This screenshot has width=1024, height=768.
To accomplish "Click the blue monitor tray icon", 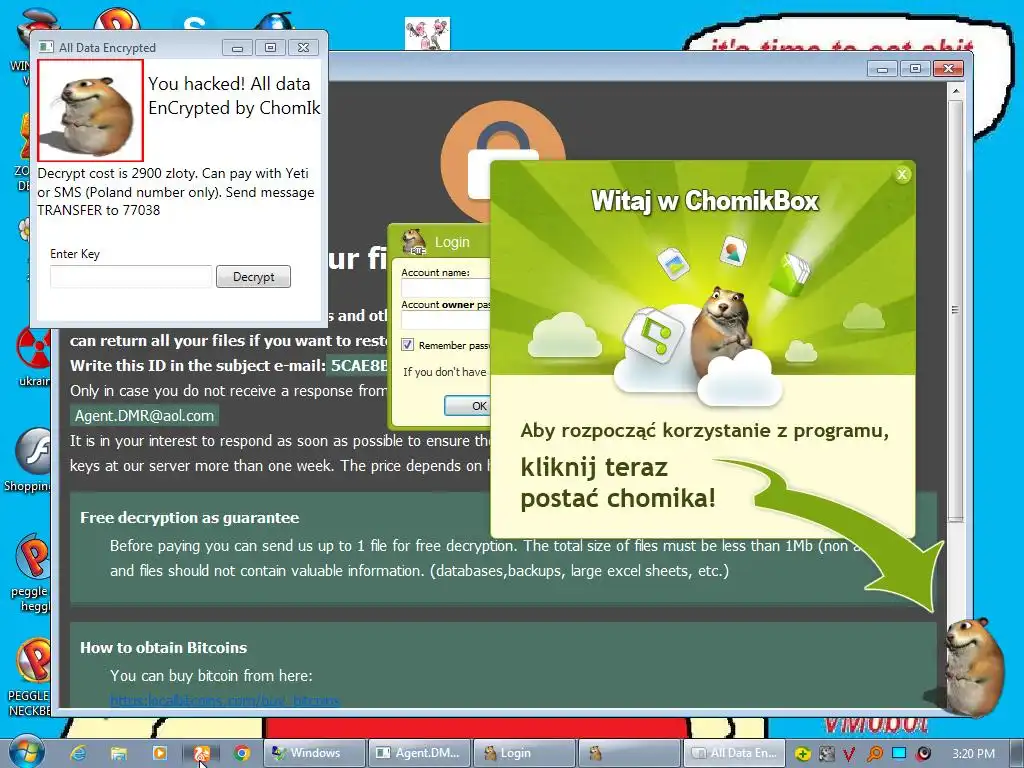I will (x=899, y=753).
